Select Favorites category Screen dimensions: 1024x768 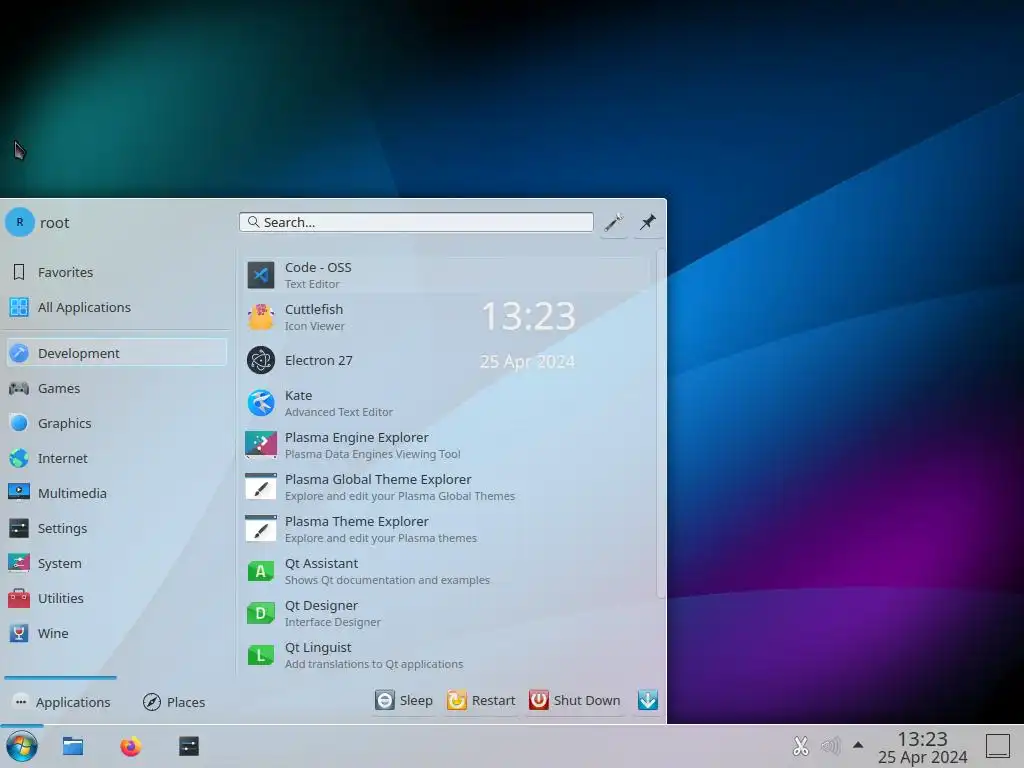116,272
